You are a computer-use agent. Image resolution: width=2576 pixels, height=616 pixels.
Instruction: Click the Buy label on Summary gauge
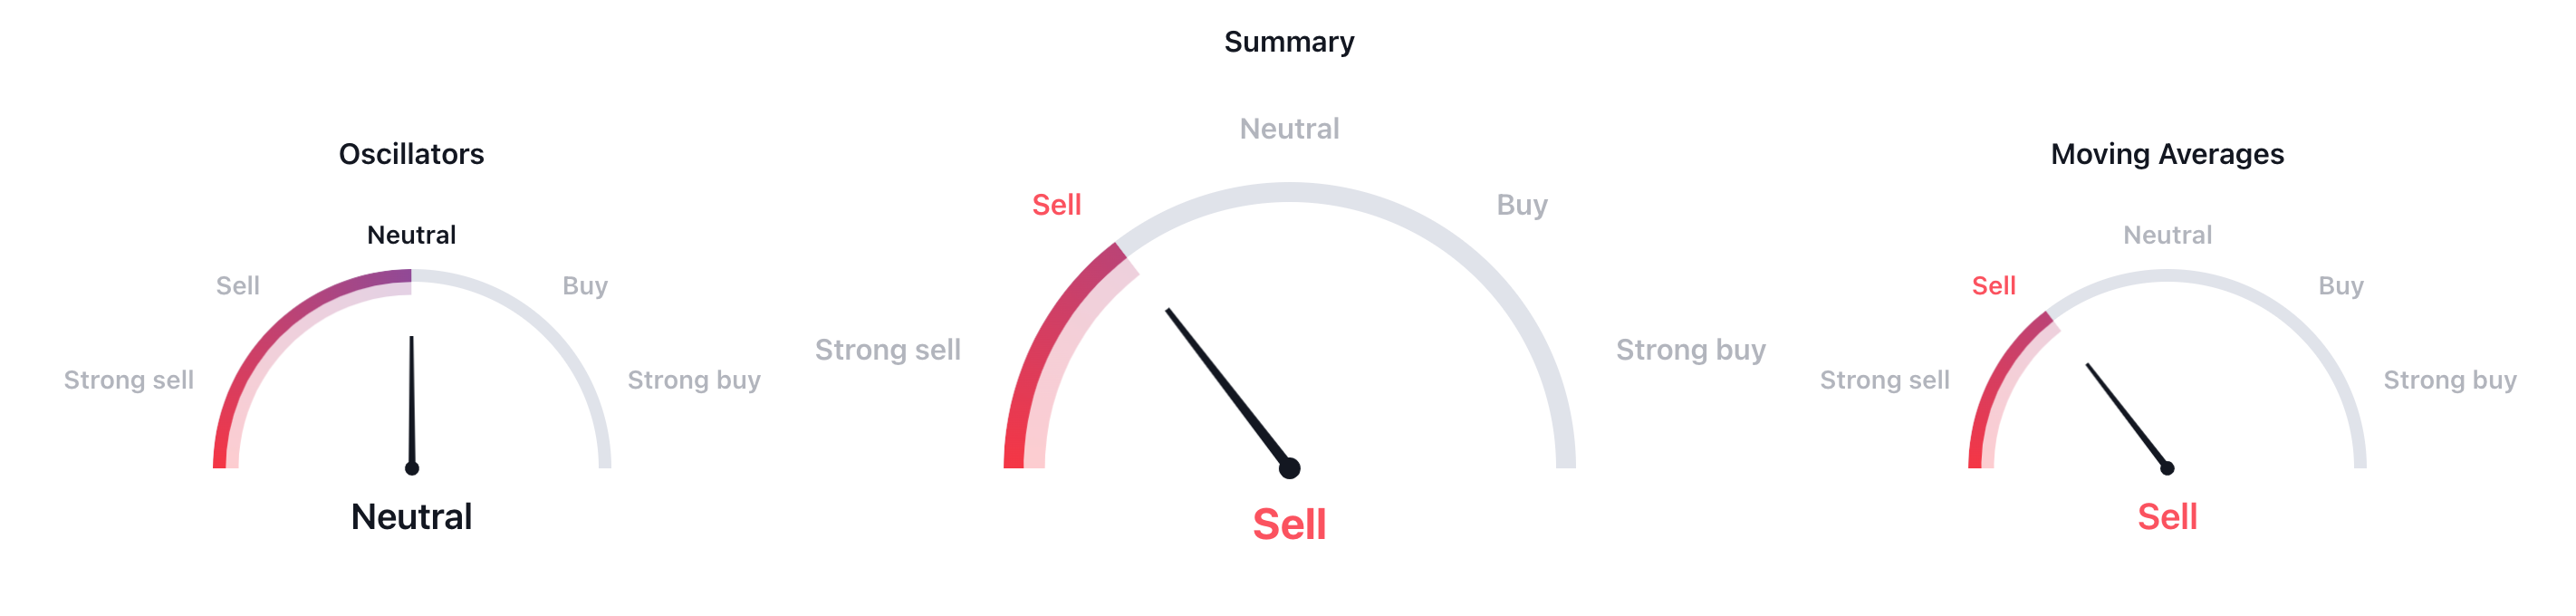point(1521,205)
